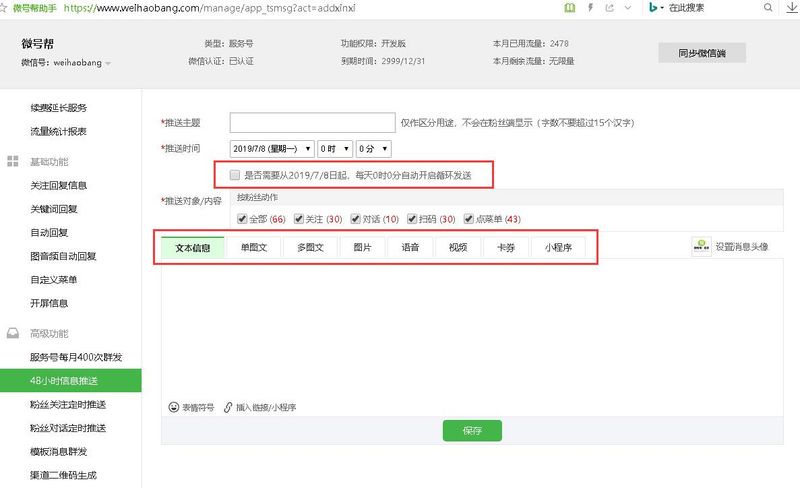Switch to the 卡券 tab
This screenshot has height=488, width=800.
pyautogui.click(x=506, y=248)
